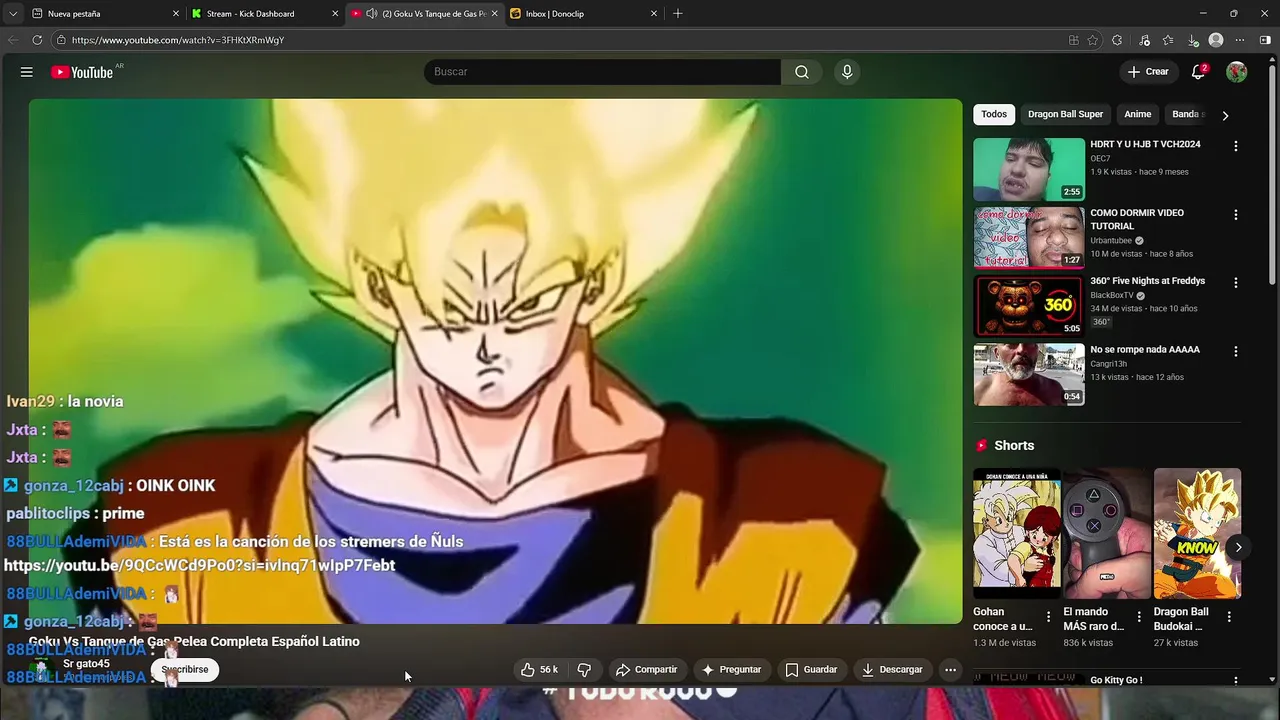Open COMO DORMIR VIDEO TUTORIAL thumbnail
Image resolution: width=1280 pixels, height=720 pixels.
(x=1029, y=238)
